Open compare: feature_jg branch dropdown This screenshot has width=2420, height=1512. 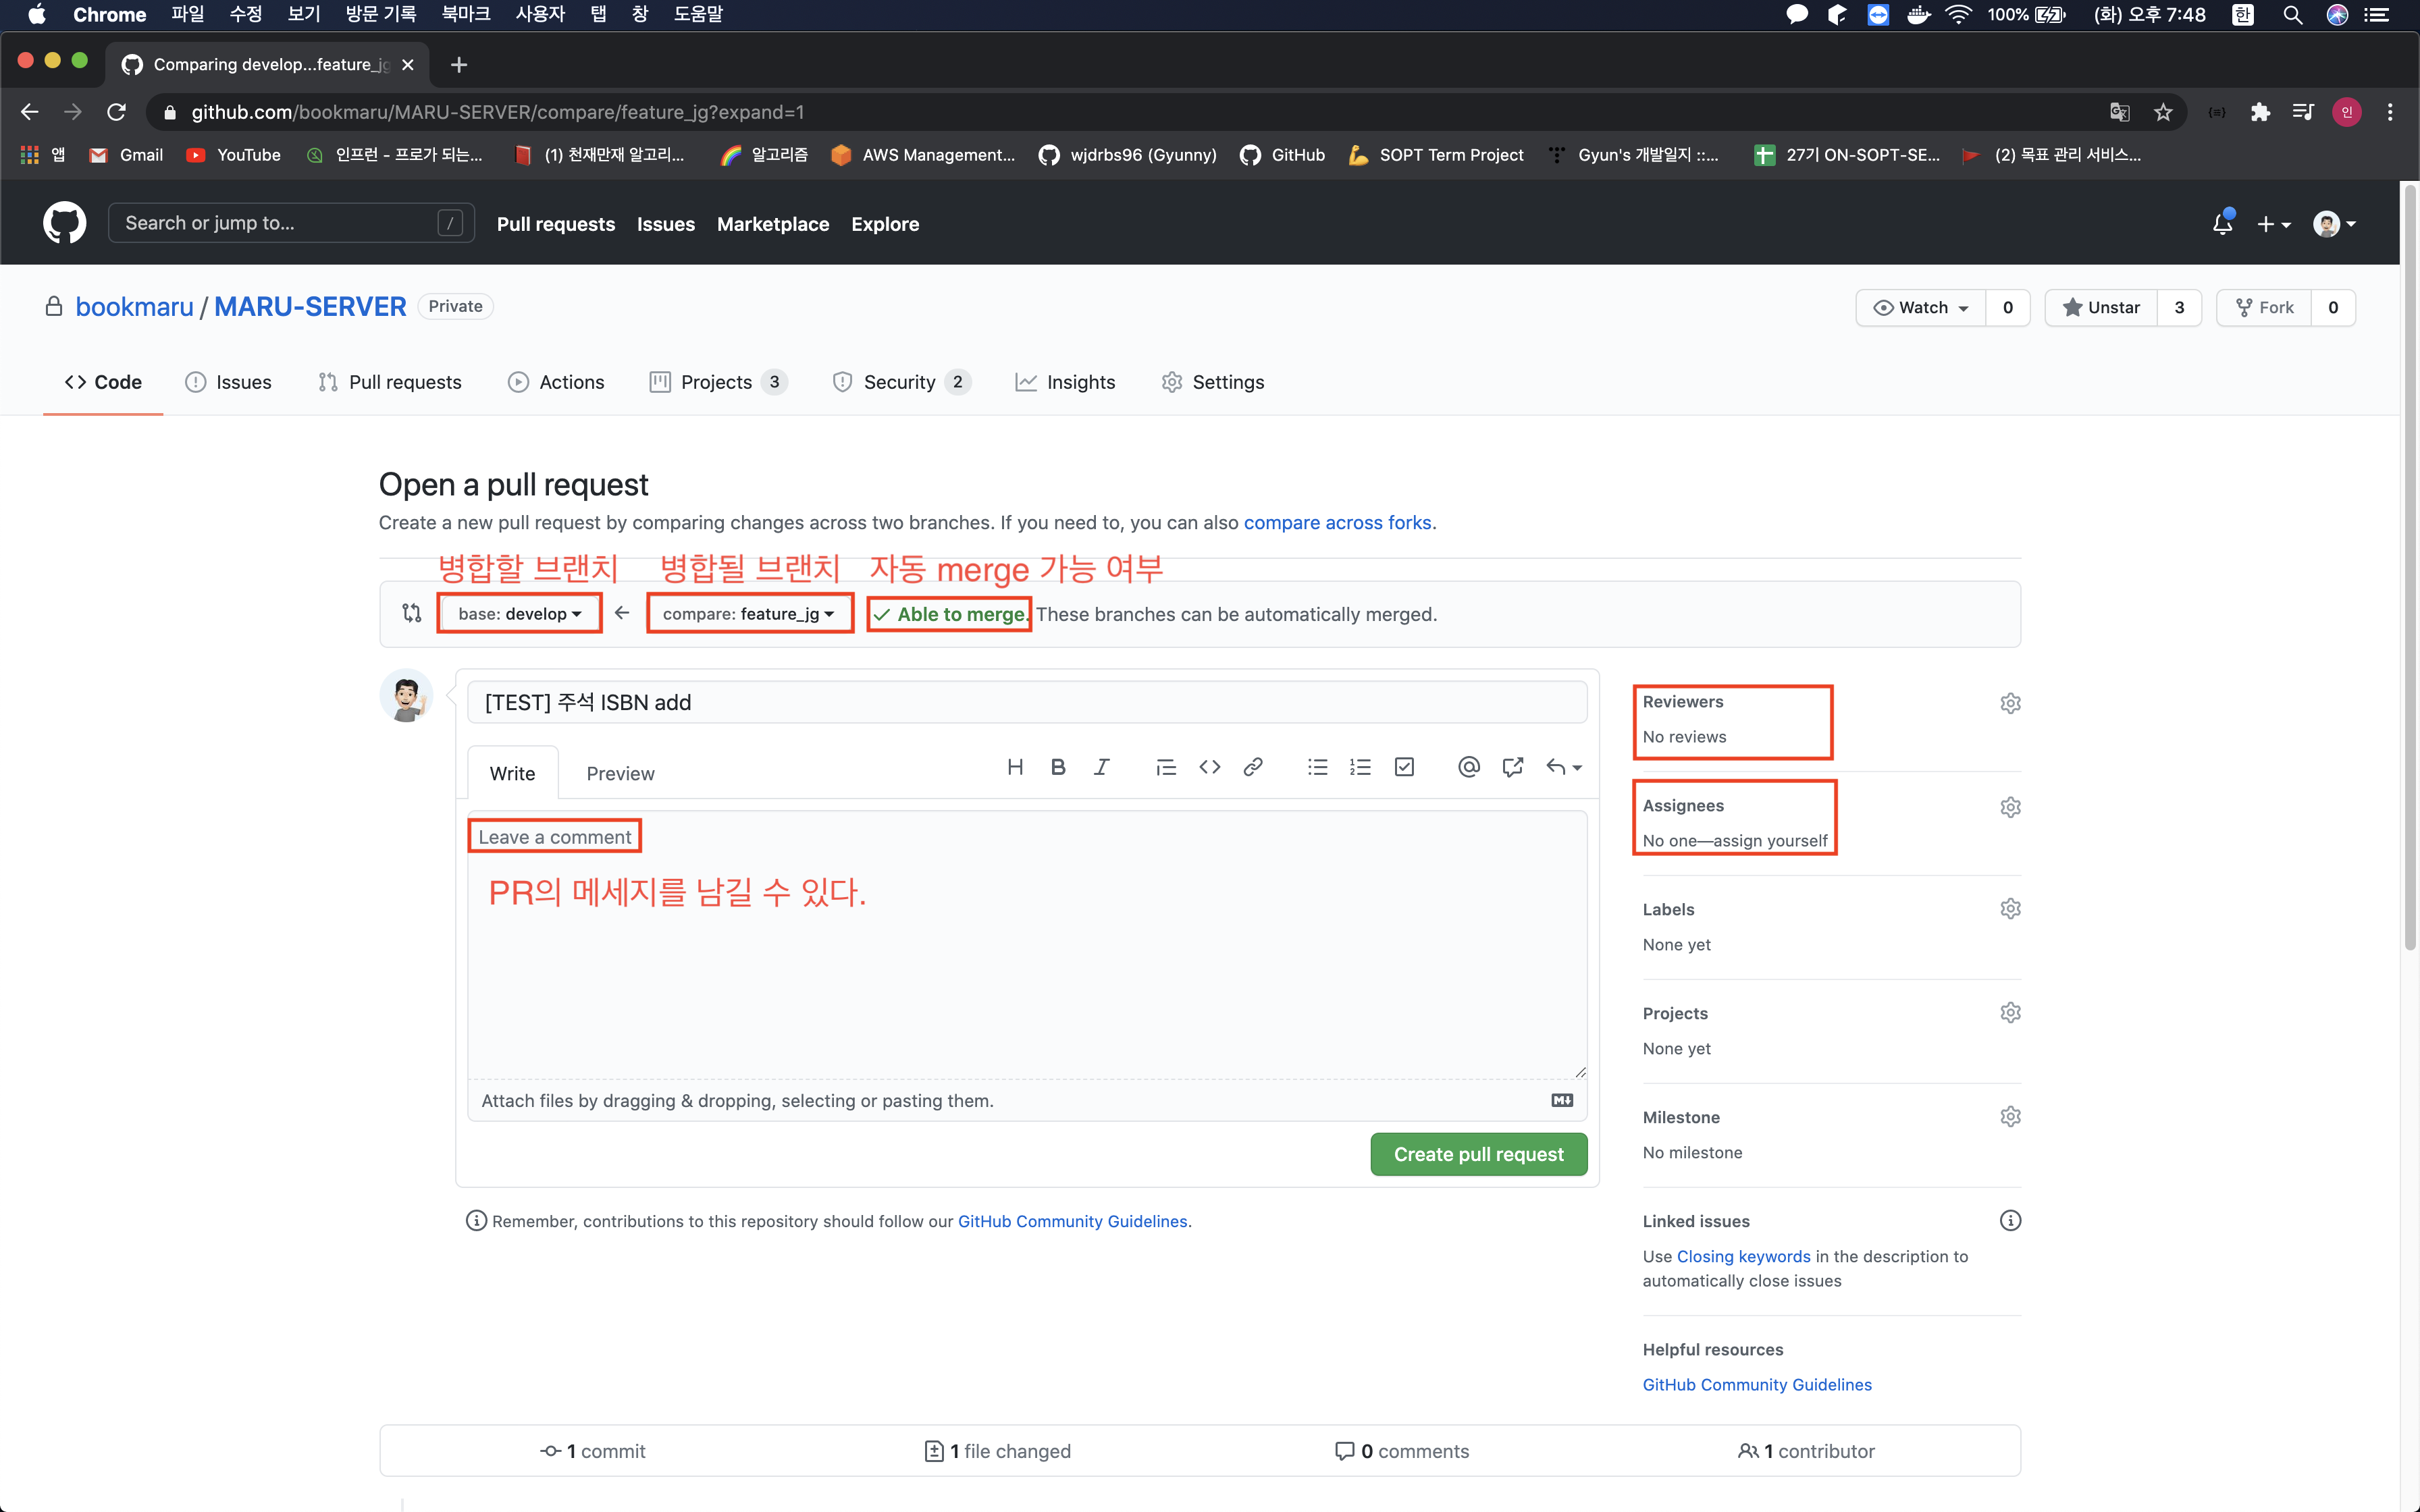point(748,614)
